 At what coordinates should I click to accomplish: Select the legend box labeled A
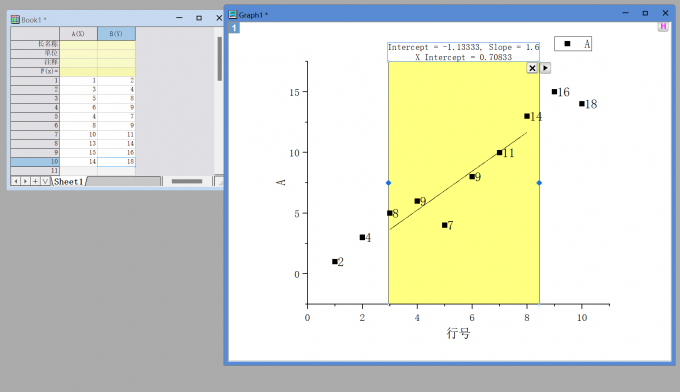click(573, 44)
